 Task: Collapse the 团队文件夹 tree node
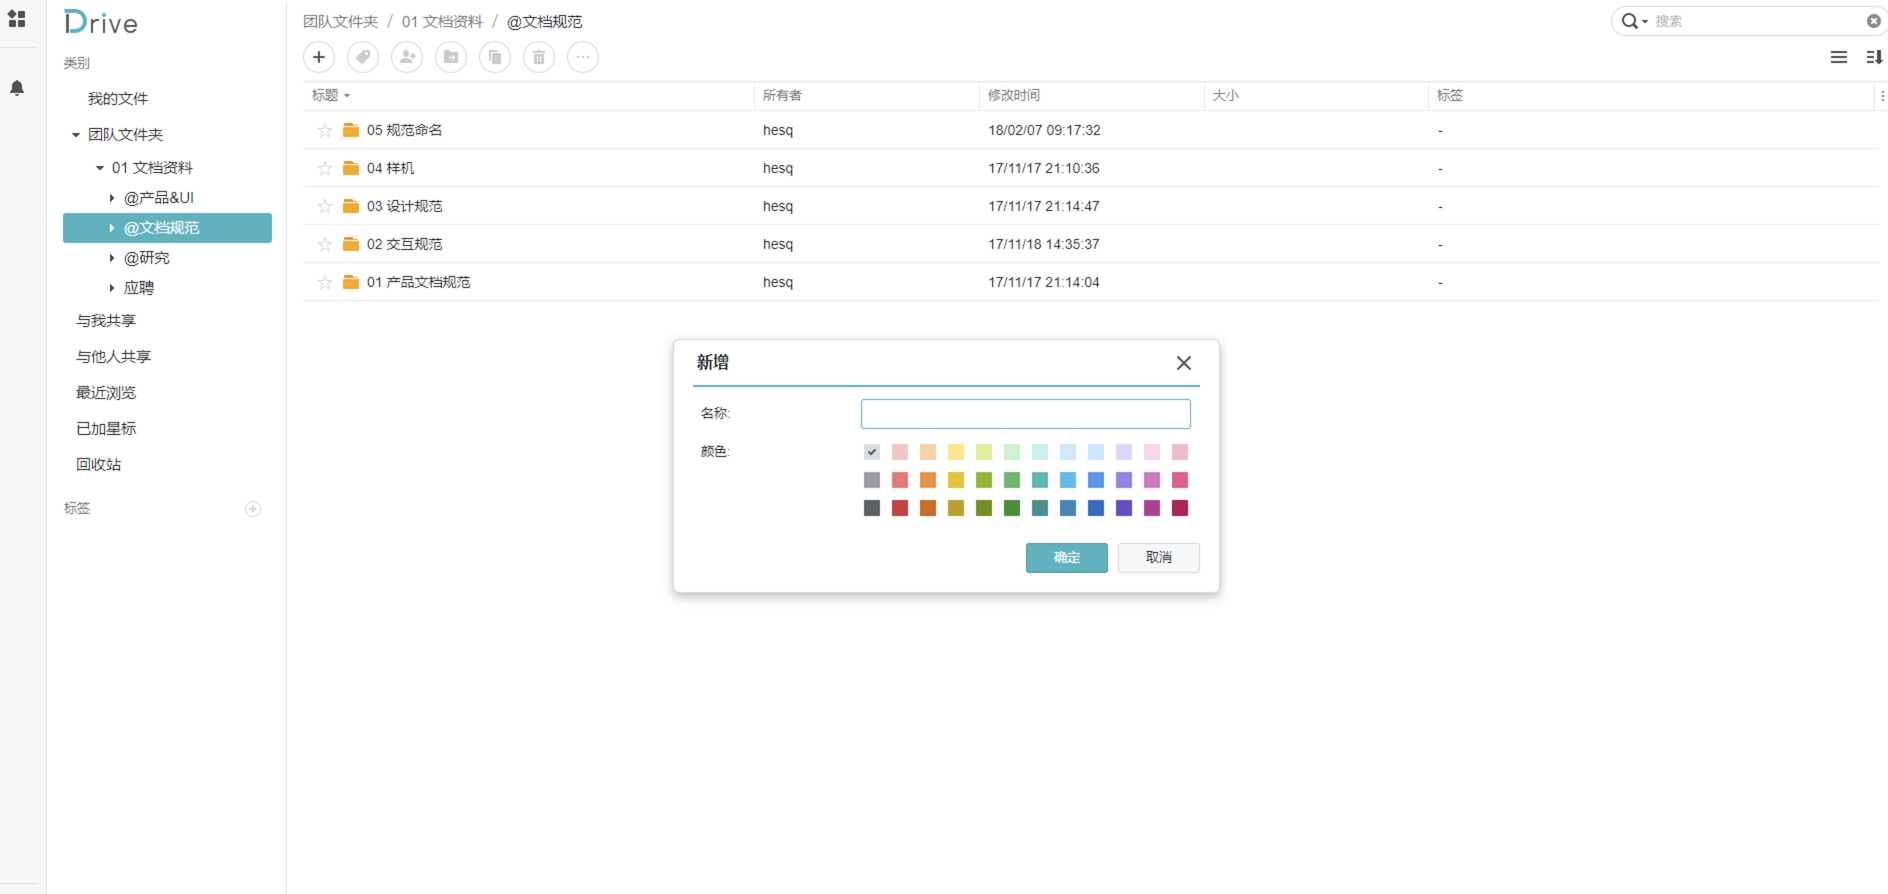click(x=76, y=135)
